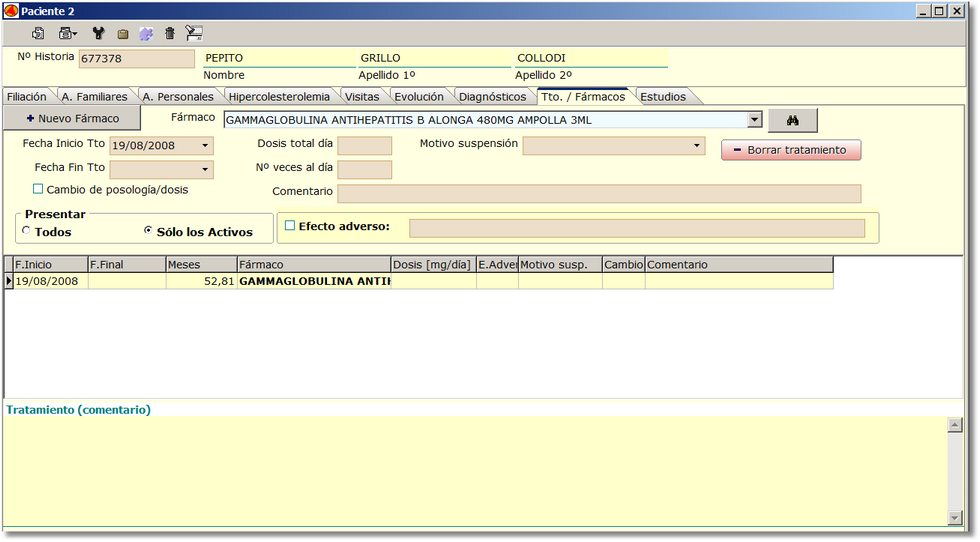
Task: Open the A. Personales tab
Action: 178,97
